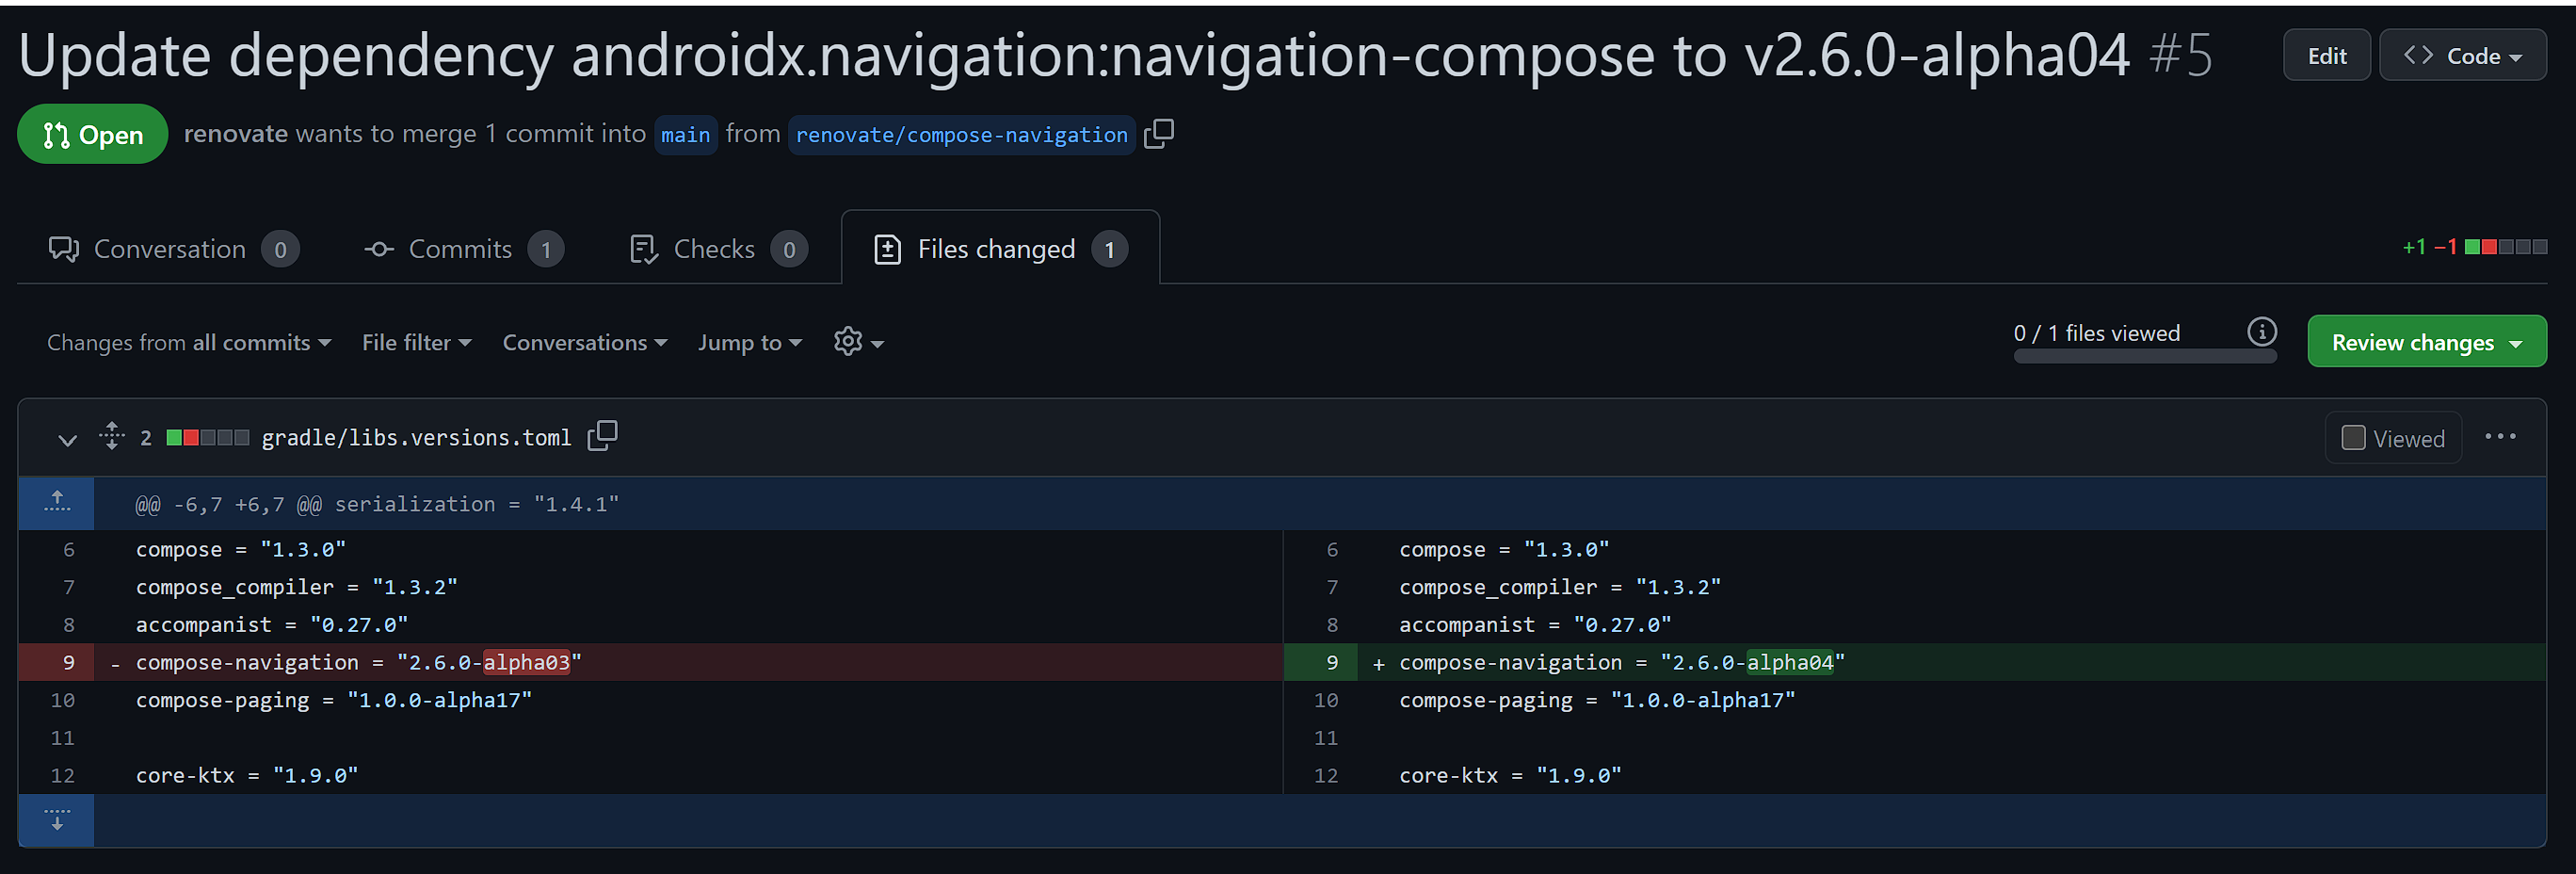Viewport: 2576px width, 874px height.
Task: Click left line 7 compose_compiler text
Action: pyautogui.click(x=296, y=587)
